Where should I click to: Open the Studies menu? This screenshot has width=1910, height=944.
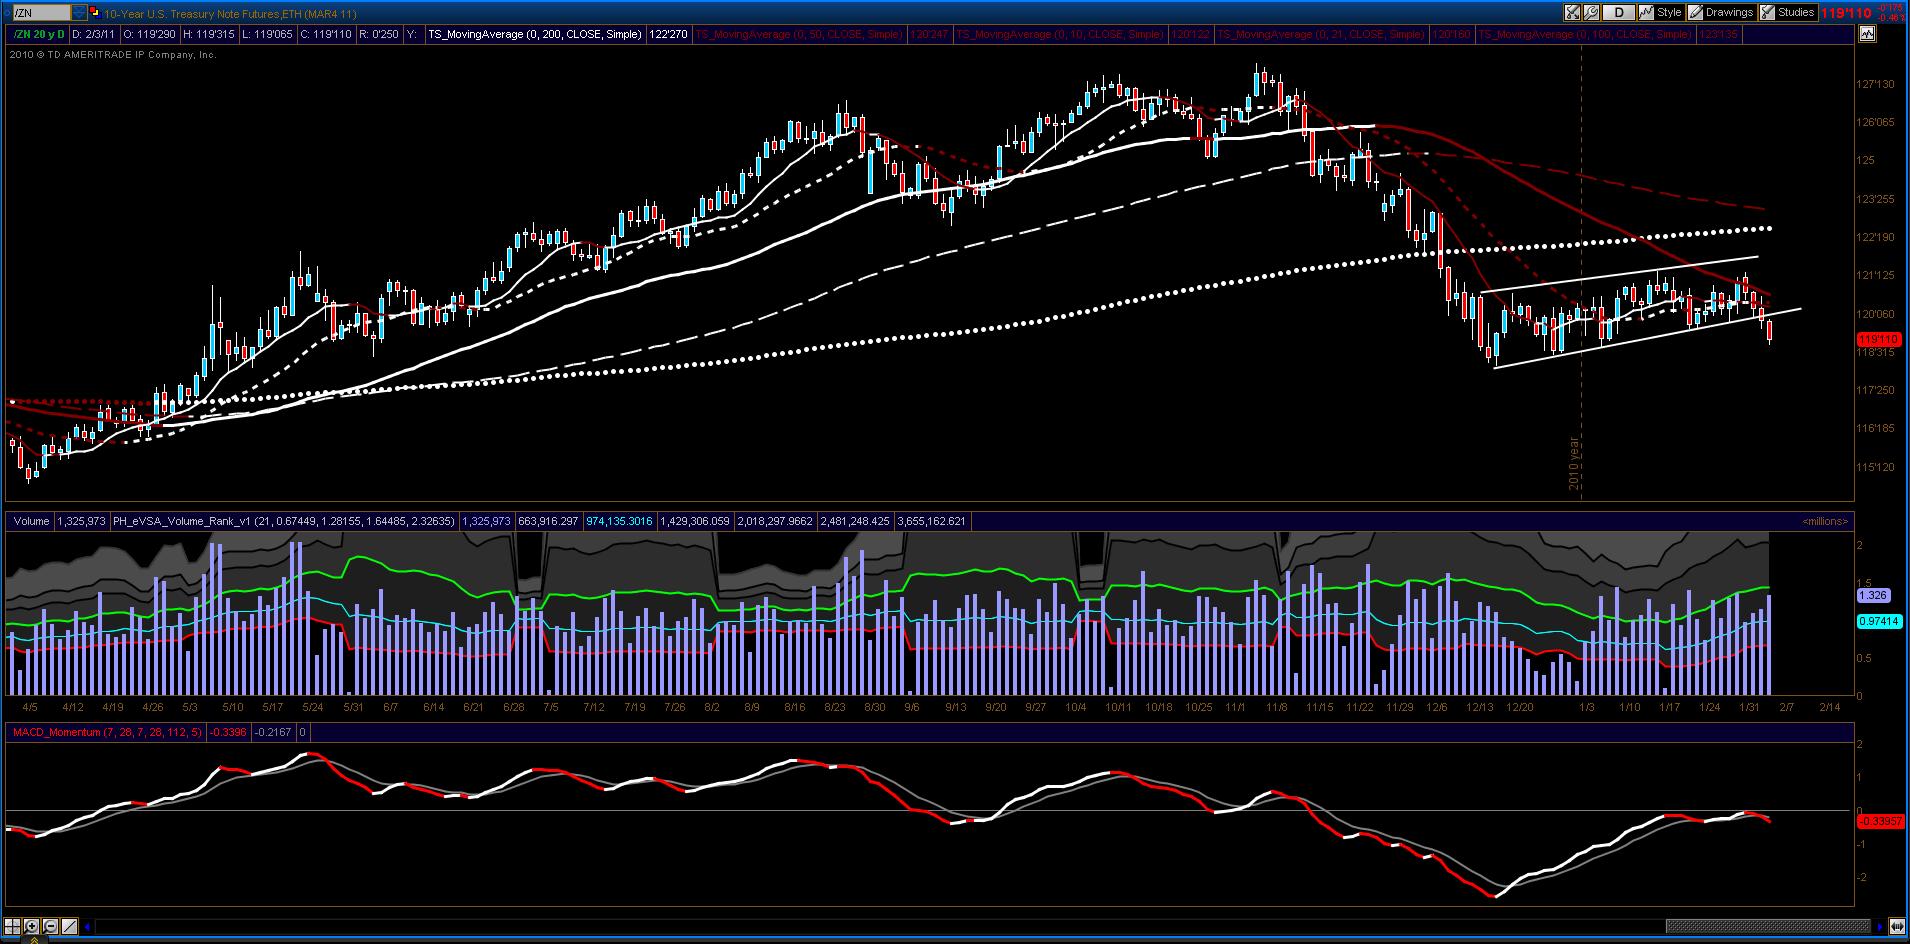[1788, 13]
